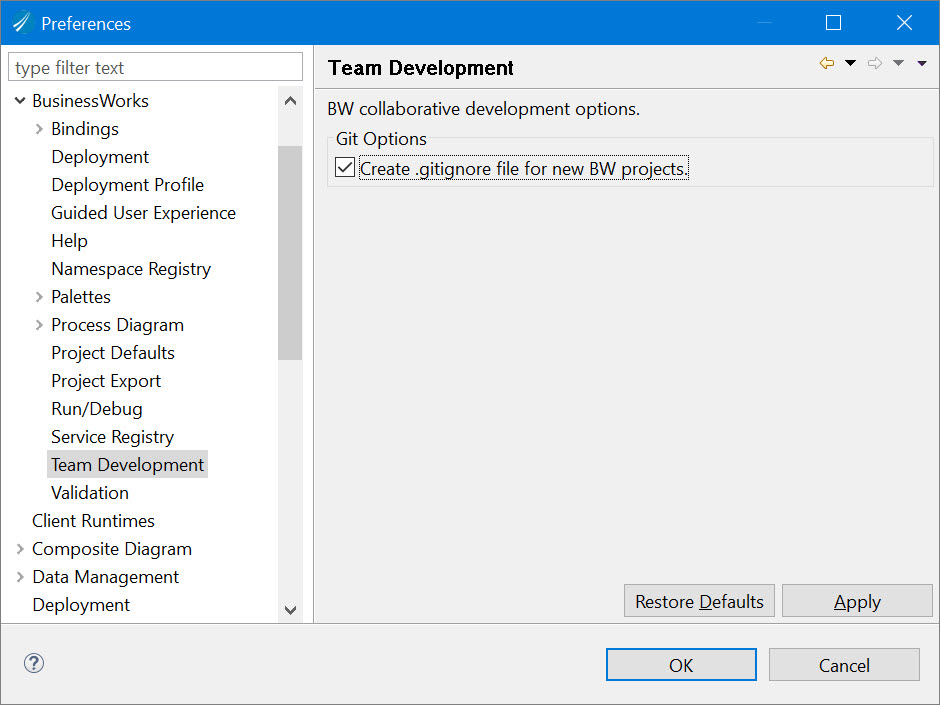Image resolution: width=940 pixels, height=705 pixels.
Task: Expand the Palettes tree node
Action: [39, 297]
